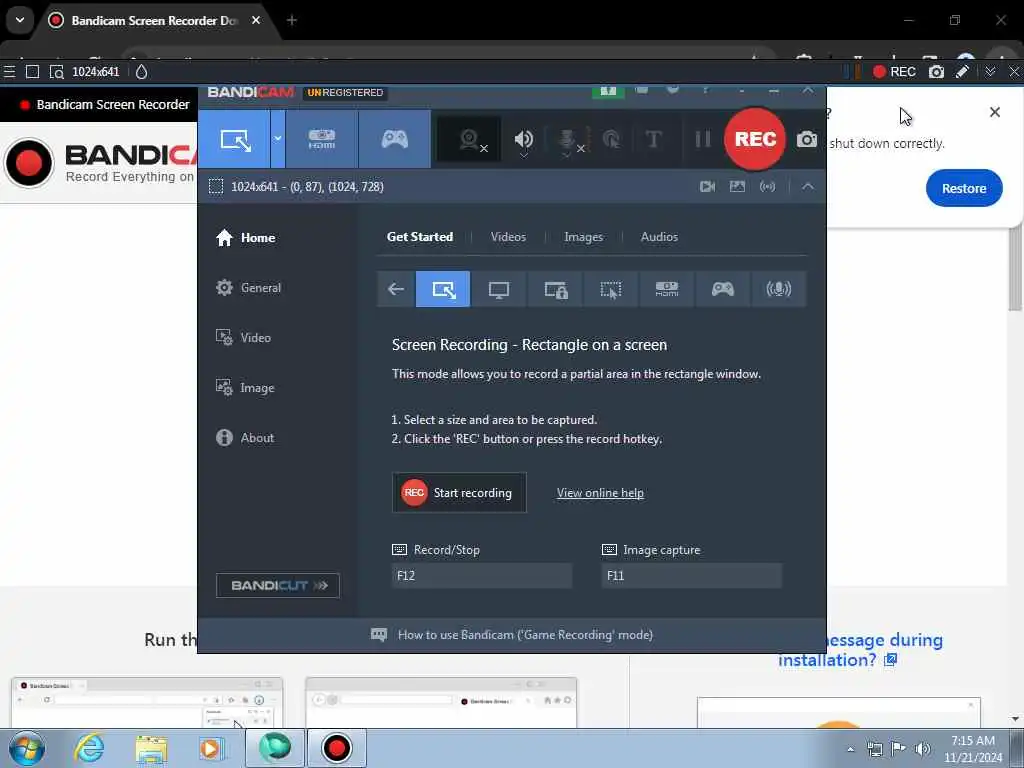Toggle the speaker sound recording
1024x768 pixels.
523,139
